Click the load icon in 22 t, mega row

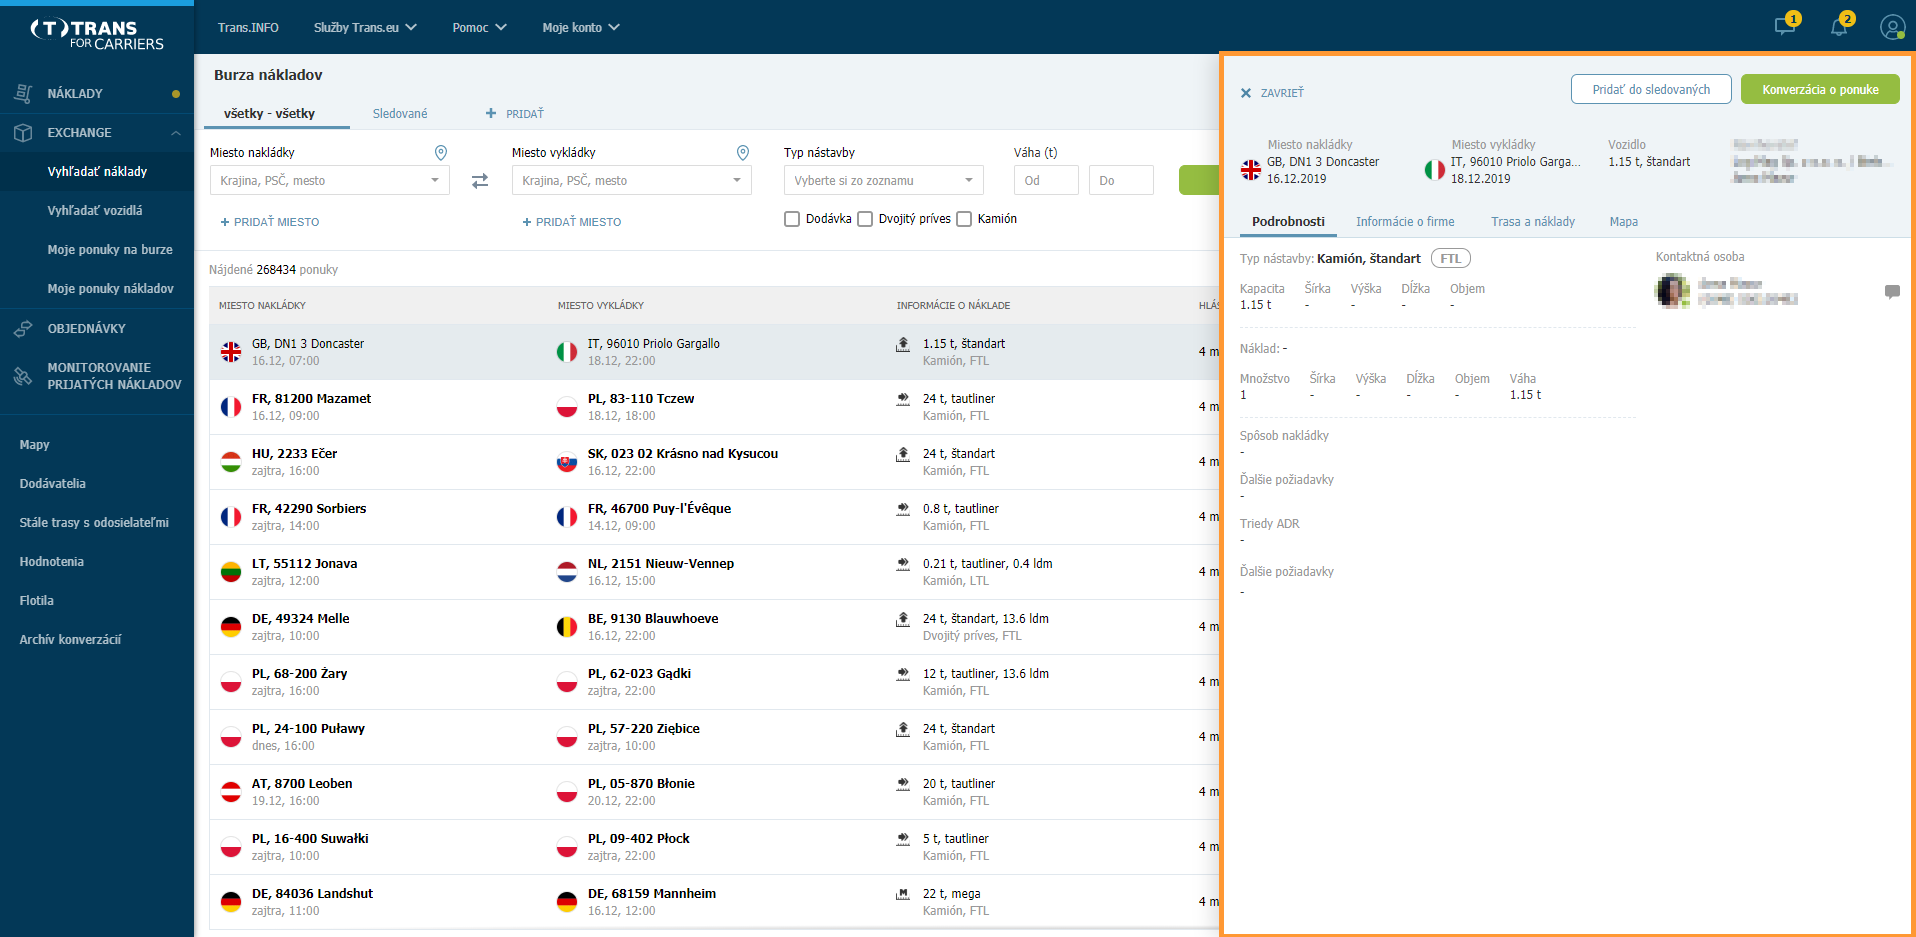pos(903,893)
